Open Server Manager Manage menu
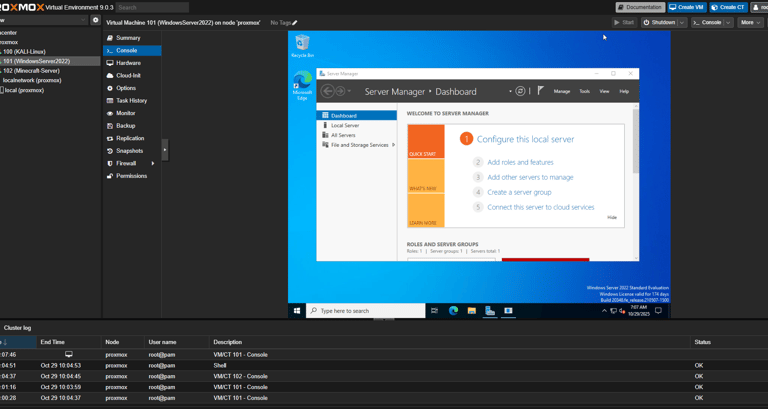 (562, 92)
